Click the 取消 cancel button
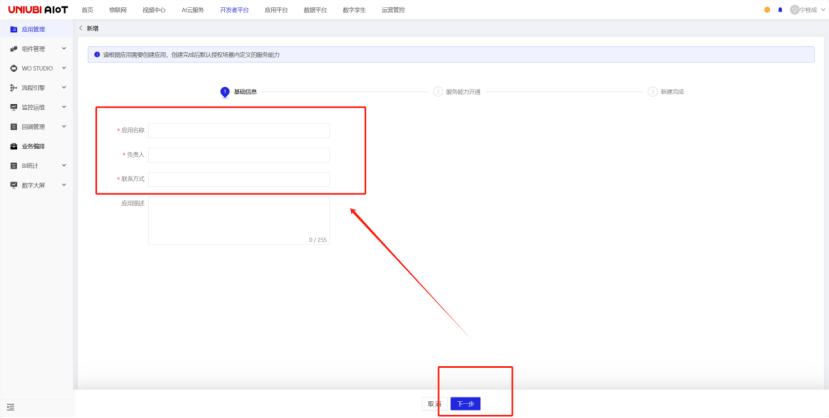The height and width of the screenshot is (418, 829). [434, 404]
